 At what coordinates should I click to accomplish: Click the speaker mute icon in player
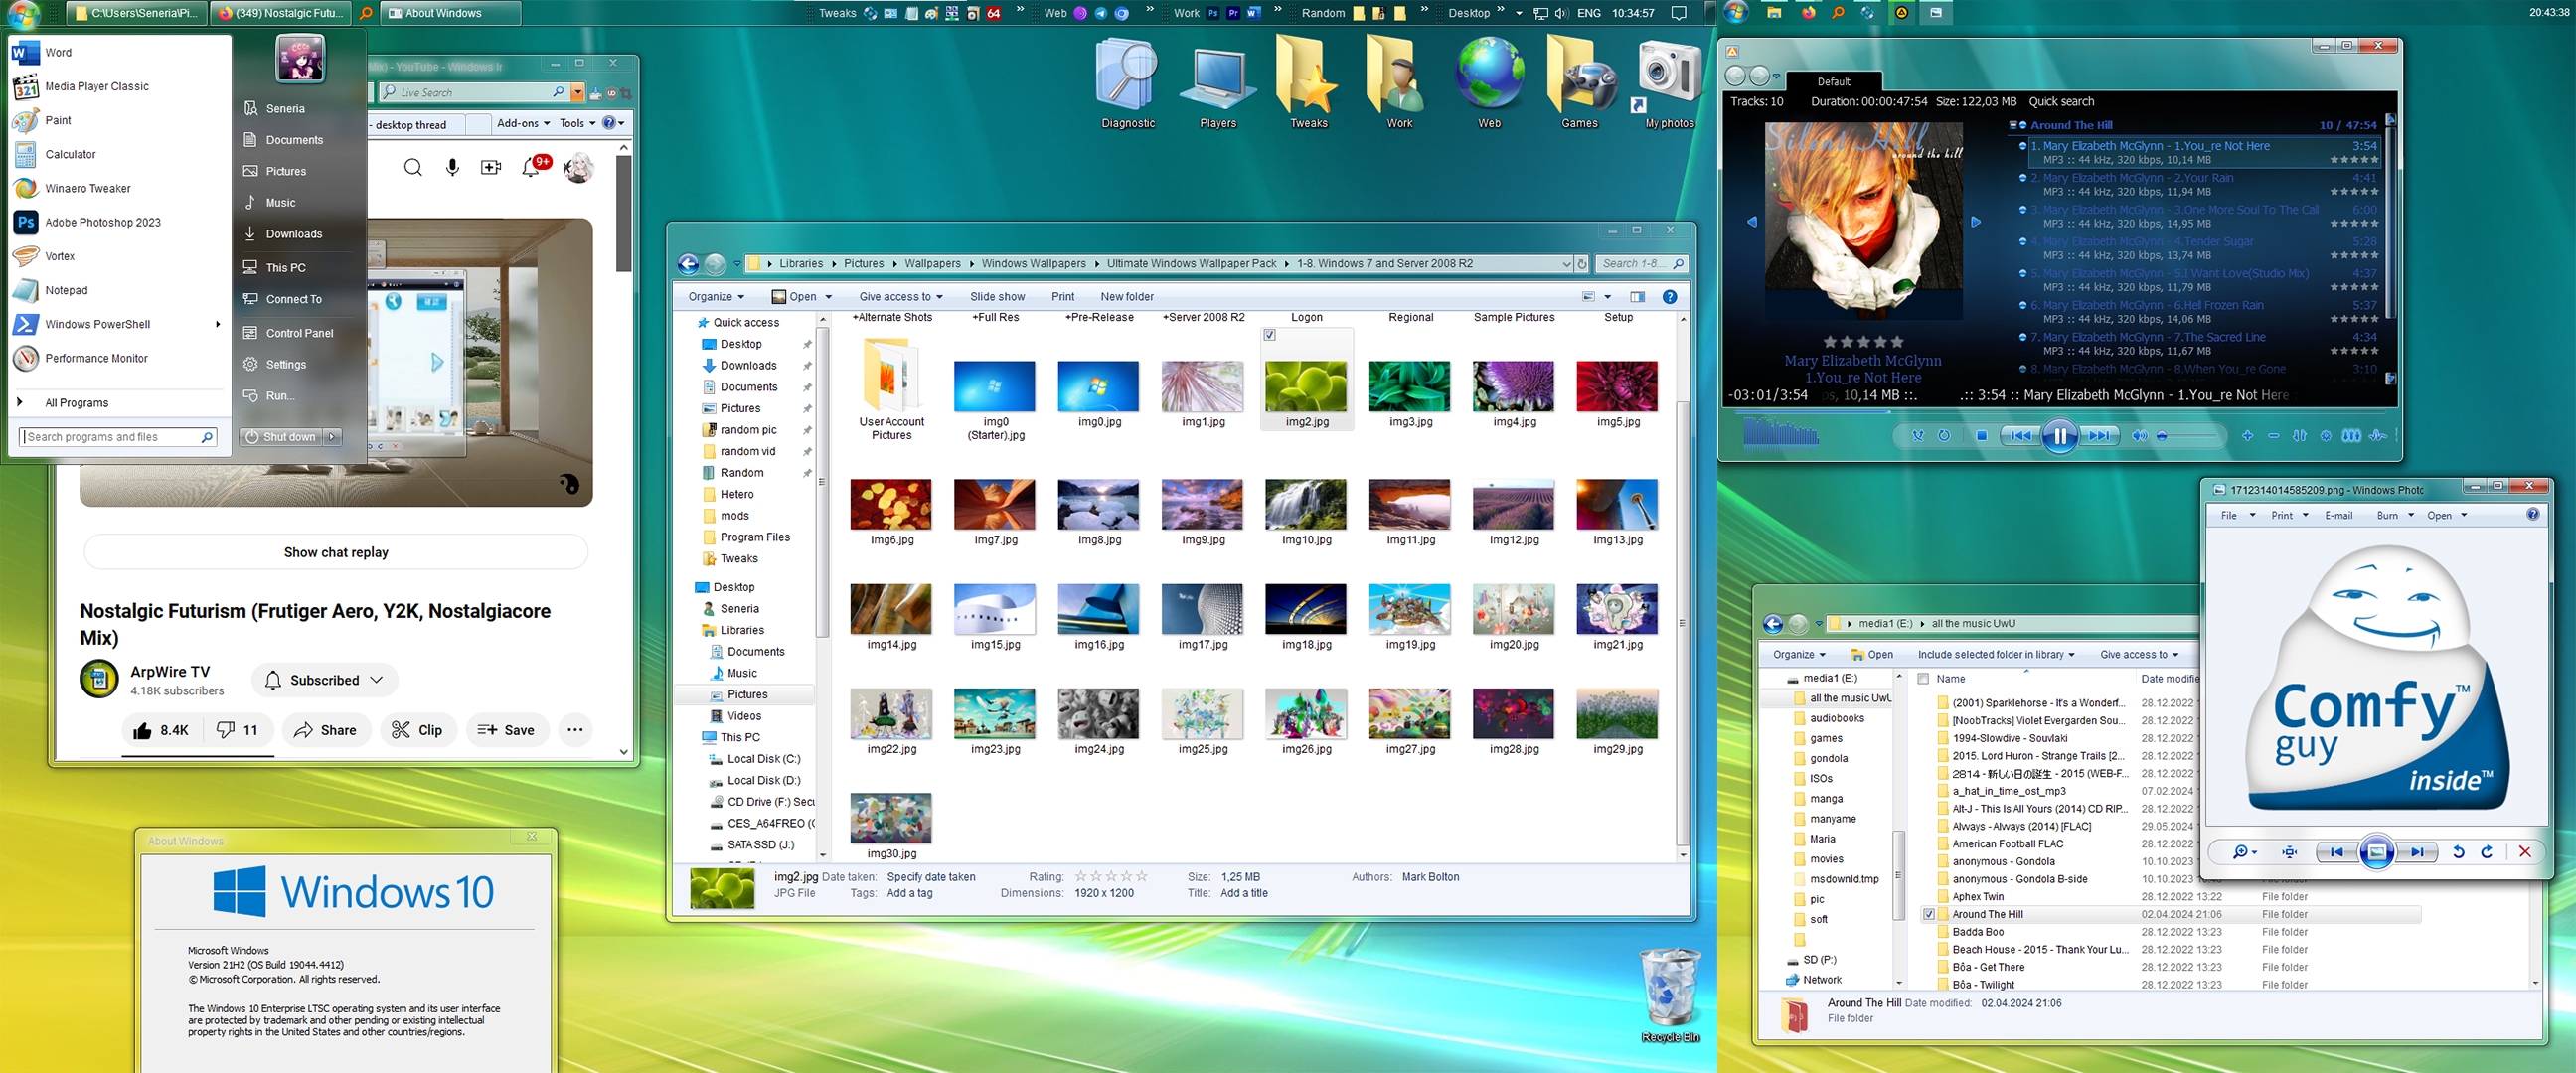pyautogui.click(x=2138, y=436)
